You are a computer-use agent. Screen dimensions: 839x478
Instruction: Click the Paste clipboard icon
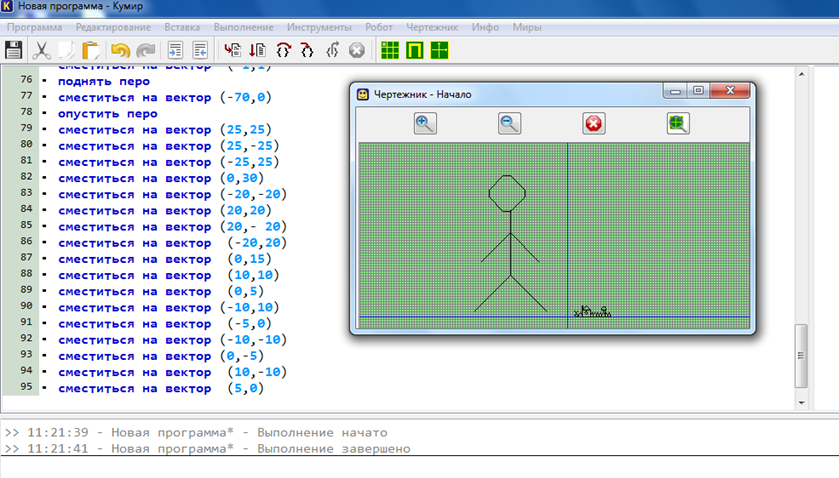coord(90,50)
